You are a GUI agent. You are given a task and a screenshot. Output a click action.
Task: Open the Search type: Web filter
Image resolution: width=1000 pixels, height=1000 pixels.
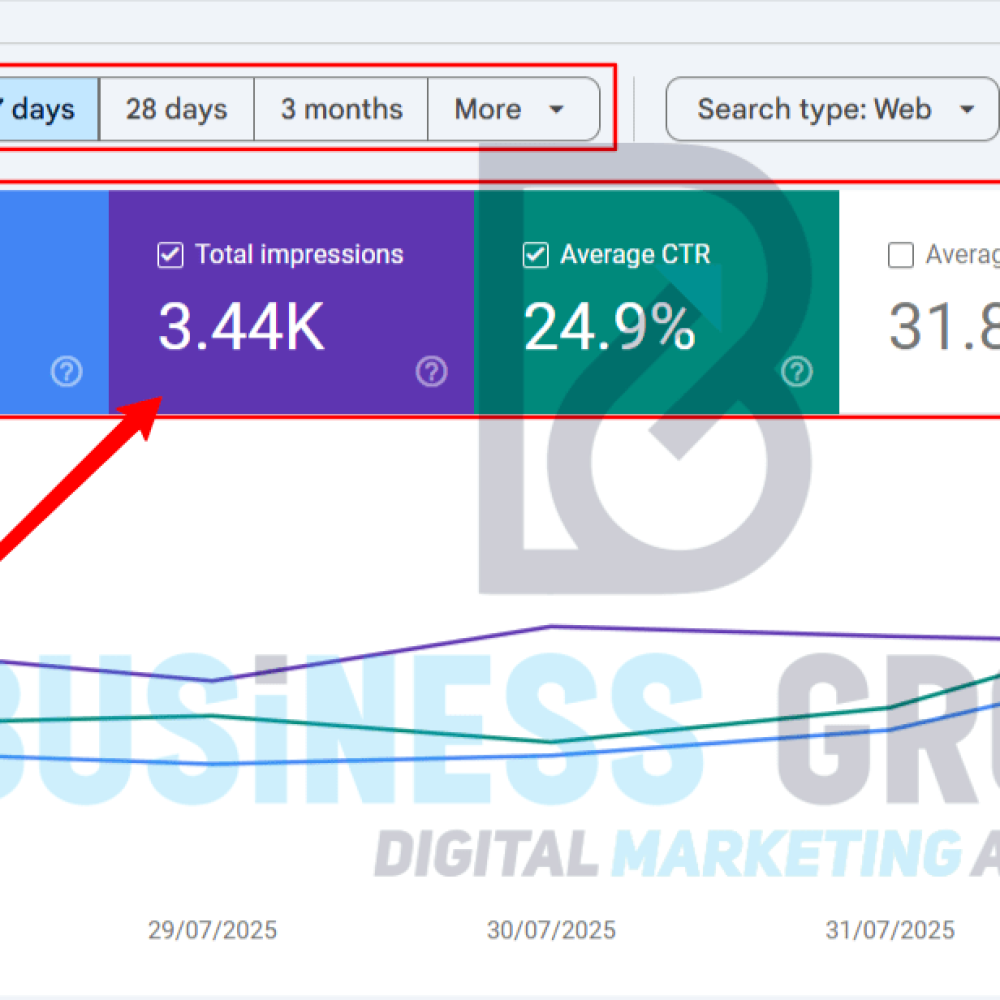832,109
